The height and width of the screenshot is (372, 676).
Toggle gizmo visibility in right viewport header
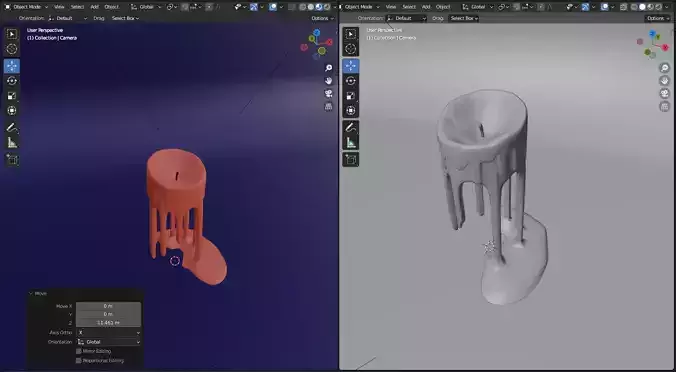pos(585,7)
